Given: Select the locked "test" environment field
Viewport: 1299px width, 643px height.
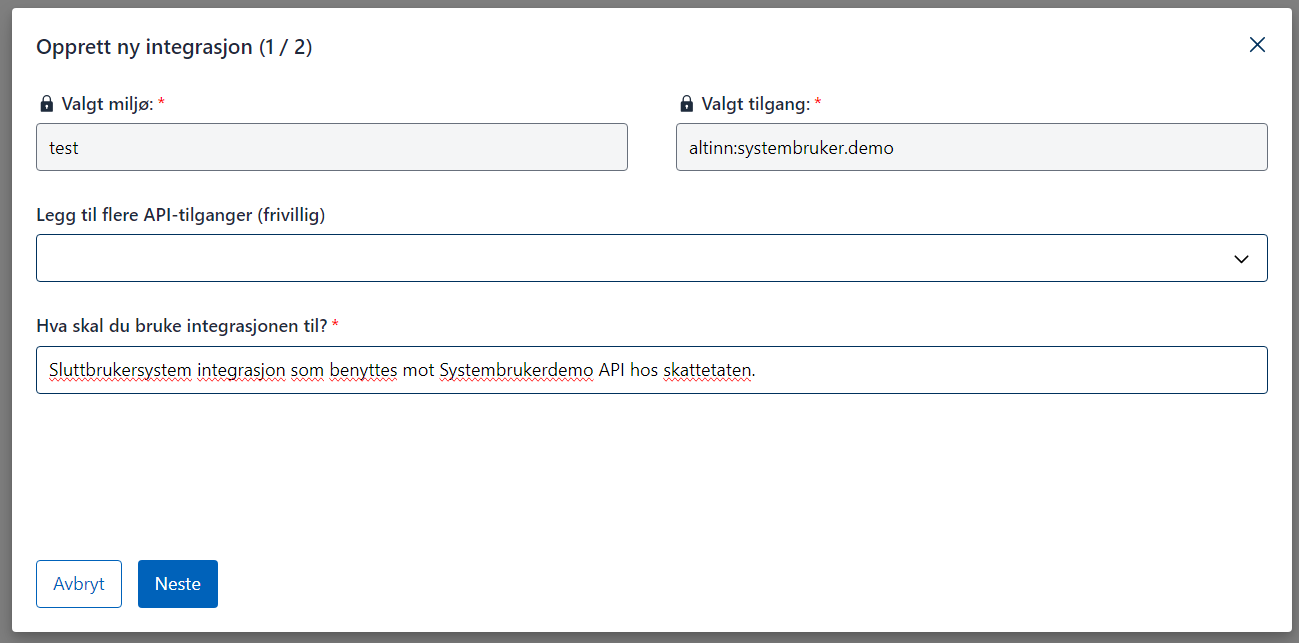Looking at the screenshot, I should [x=331, y=148].
